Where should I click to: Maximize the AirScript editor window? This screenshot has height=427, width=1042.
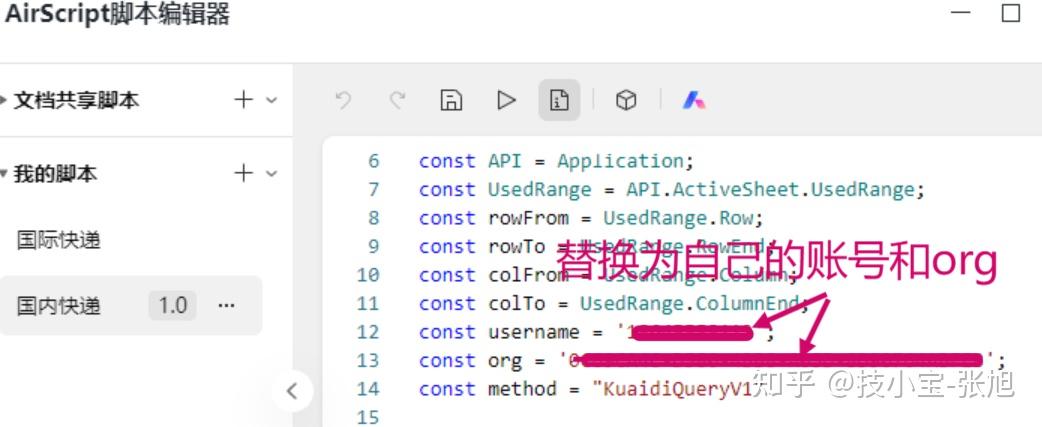click(1011, 13)
